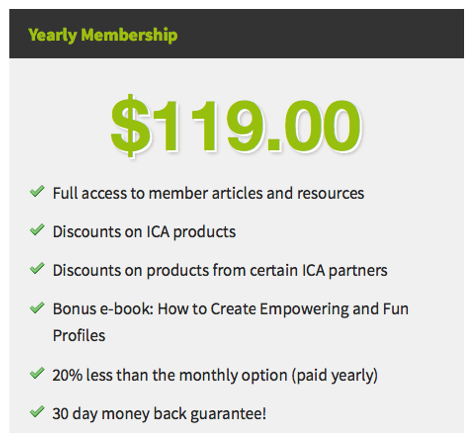Click checkmark next to 20% less item
This screenshot has height=444, width=476.
click(x=37, y=373)
